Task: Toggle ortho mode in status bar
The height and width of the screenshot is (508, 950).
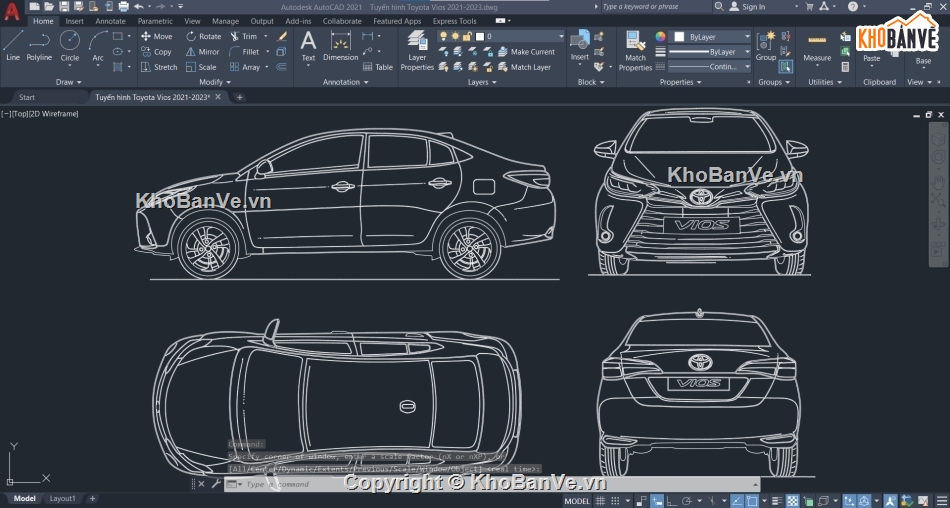Action: 671,500
